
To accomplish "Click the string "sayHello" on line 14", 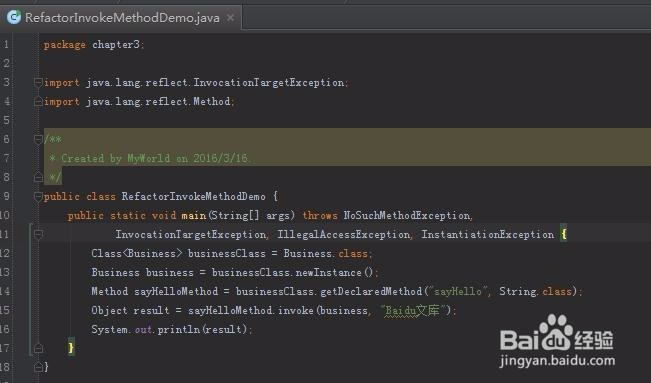I will click(x=458, y=291).
